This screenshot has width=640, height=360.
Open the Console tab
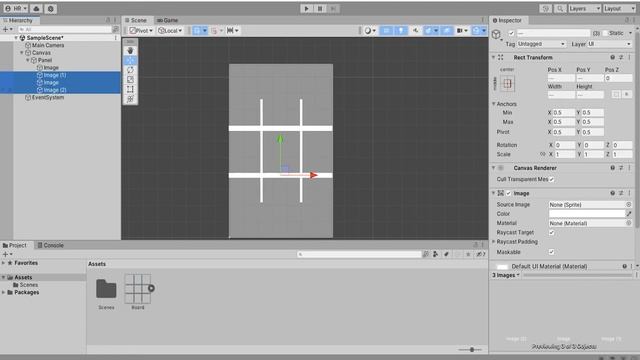point(51,245)
